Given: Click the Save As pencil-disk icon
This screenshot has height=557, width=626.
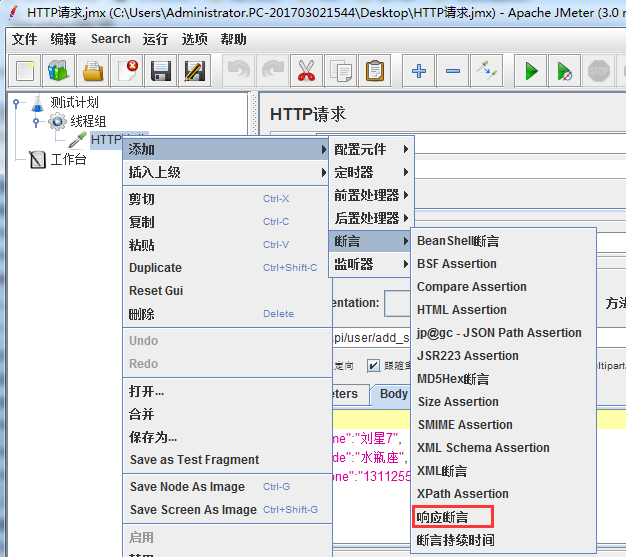Looking at the screenshot, I should 194,71.
